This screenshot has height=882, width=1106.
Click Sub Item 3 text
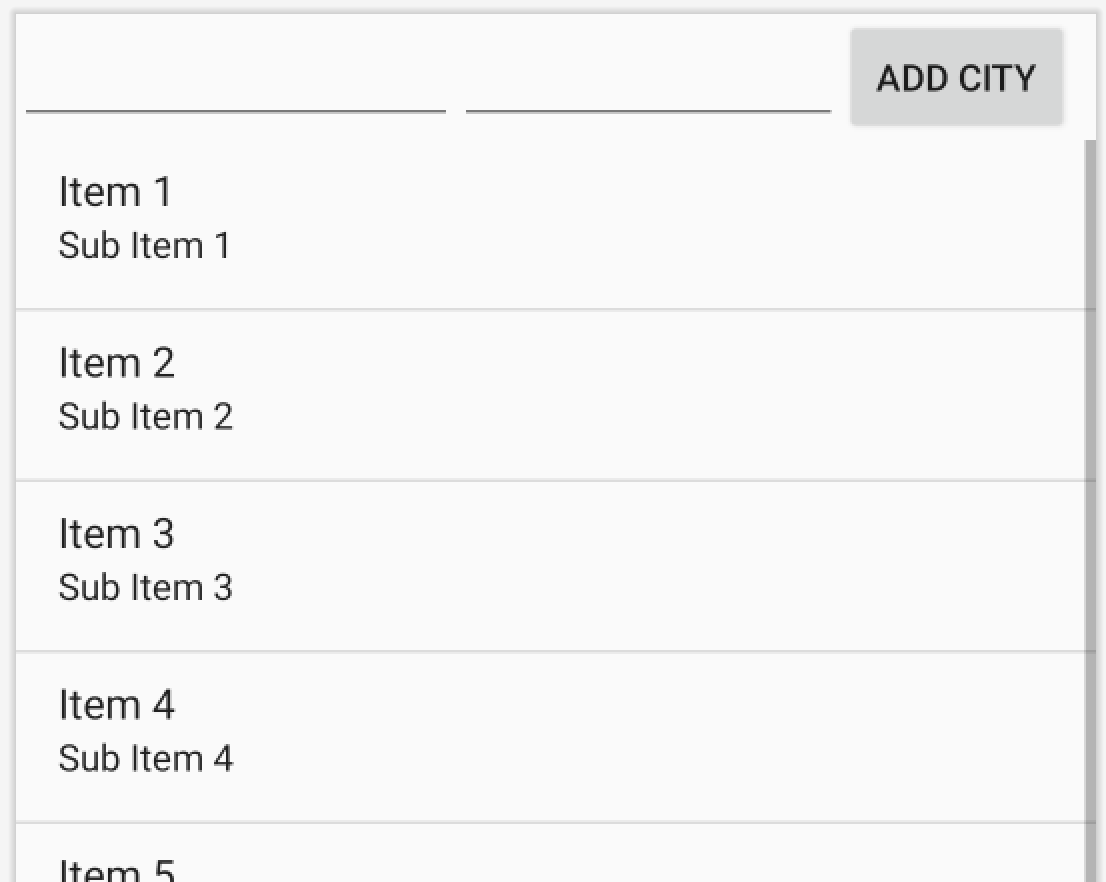pos(146,587)
